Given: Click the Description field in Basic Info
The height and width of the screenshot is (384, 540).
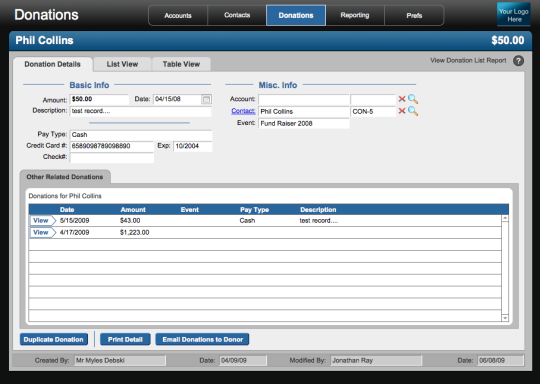Looking at the screenshot, I should (141, 111).
